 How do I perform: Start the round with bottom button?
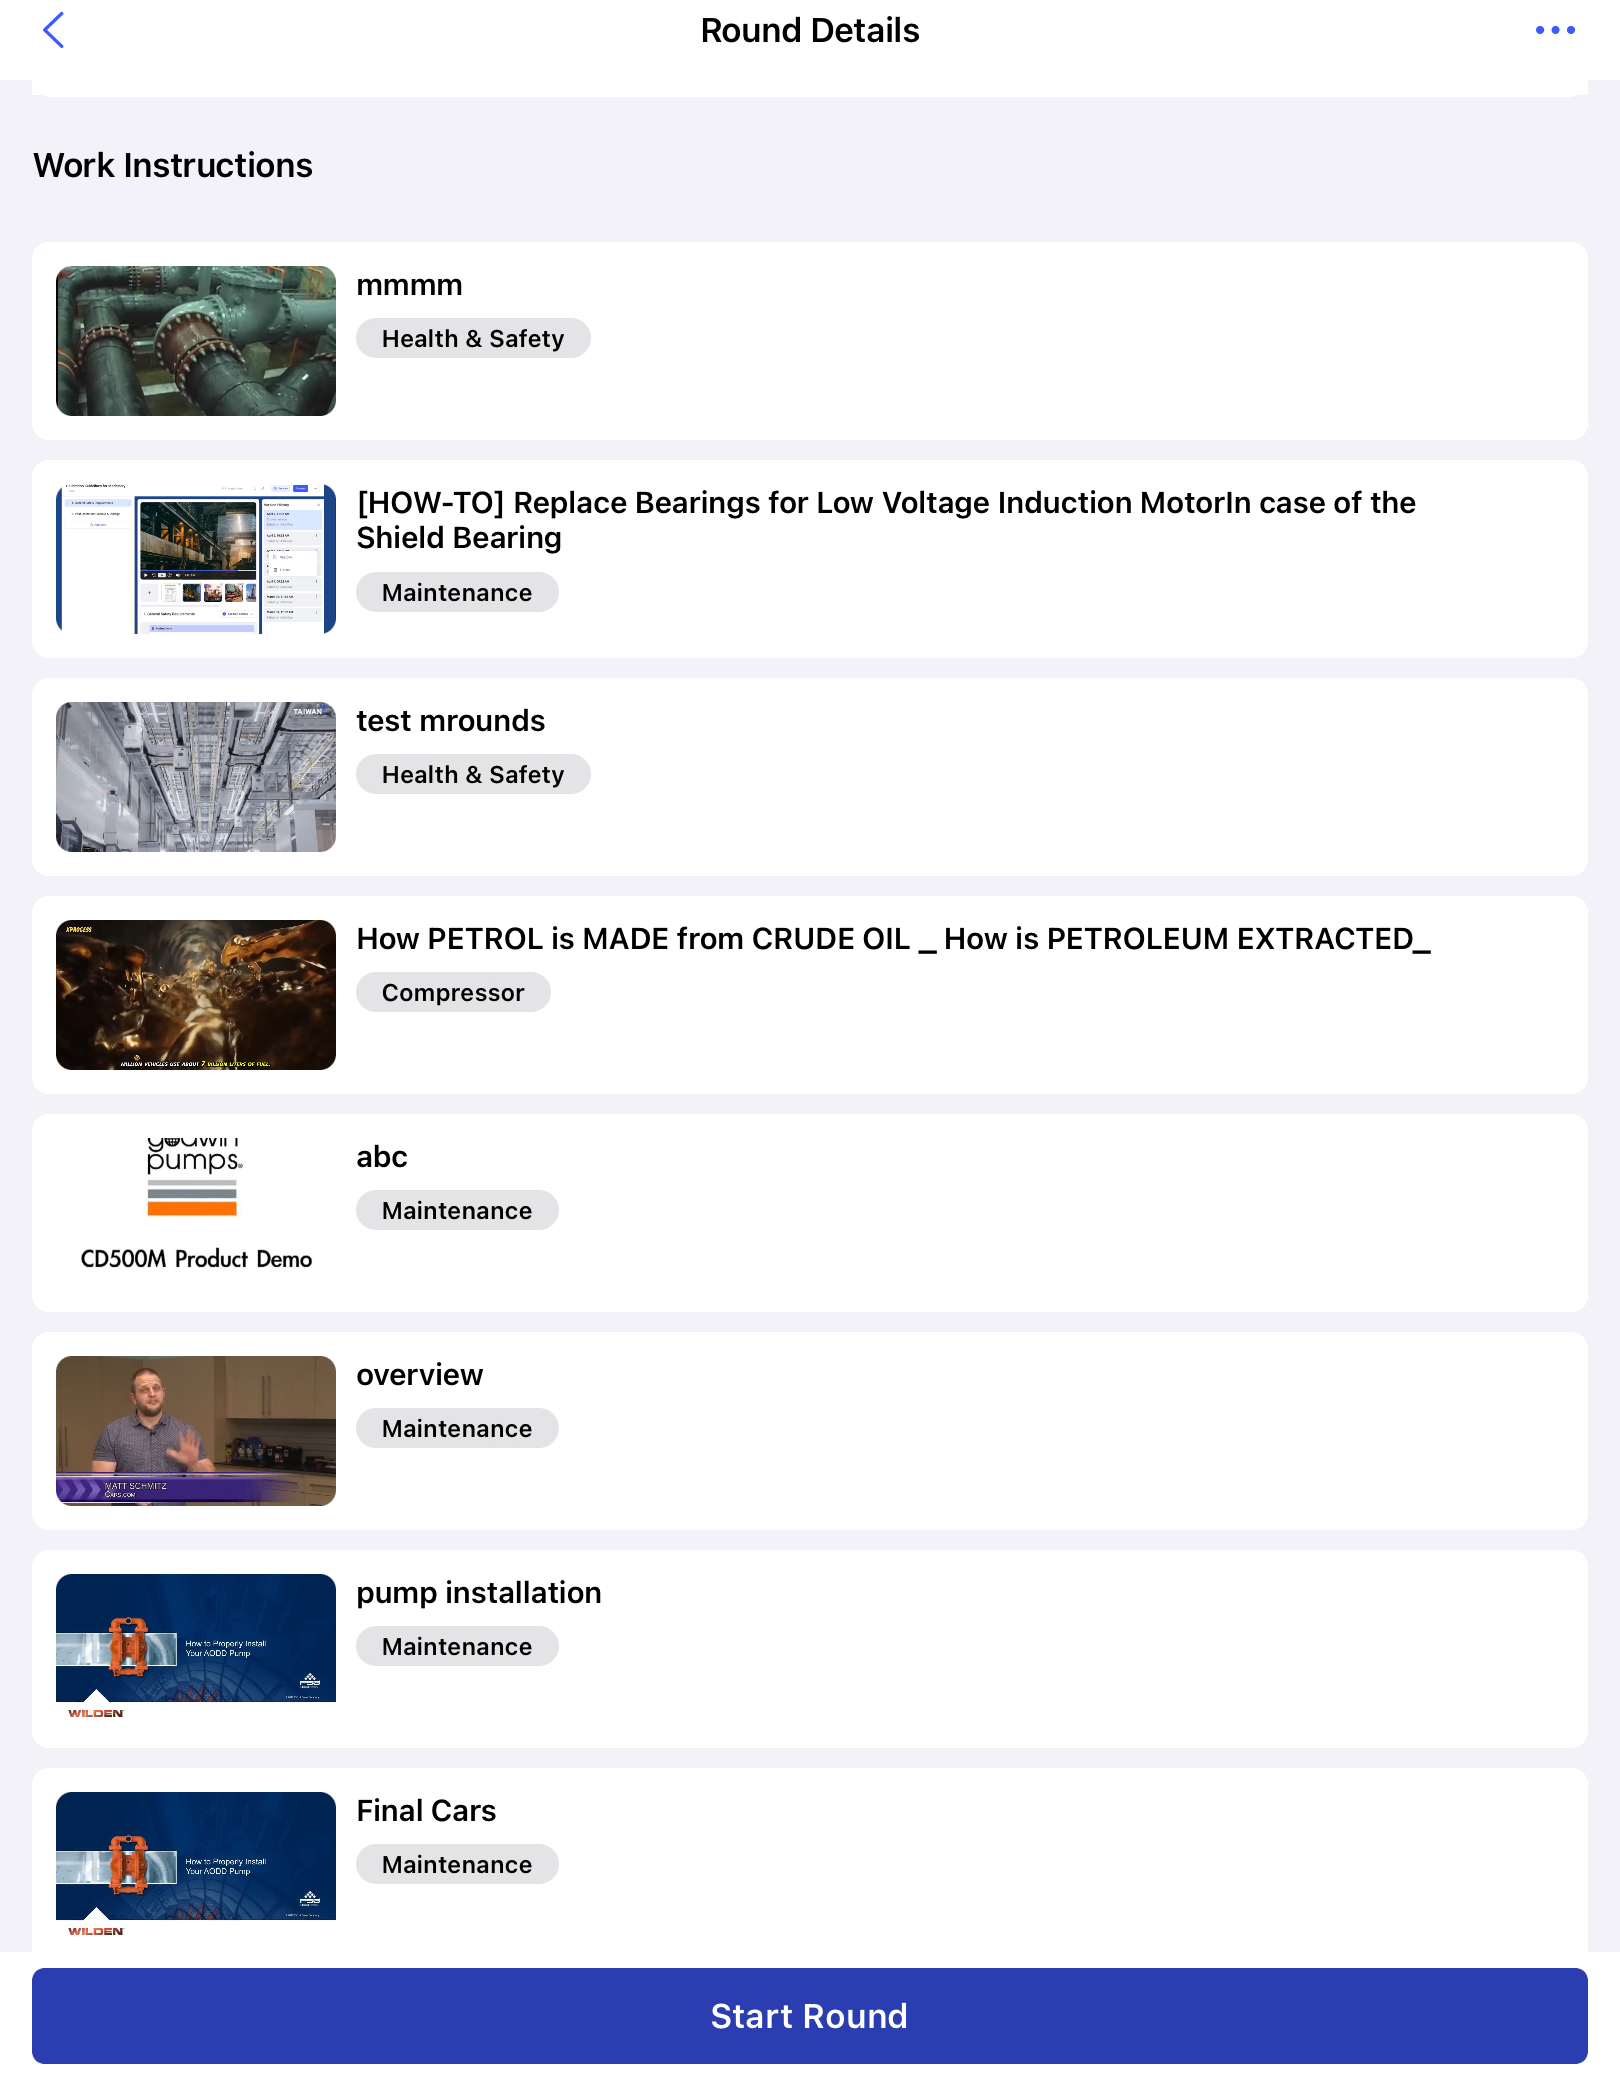[810, 2016]
